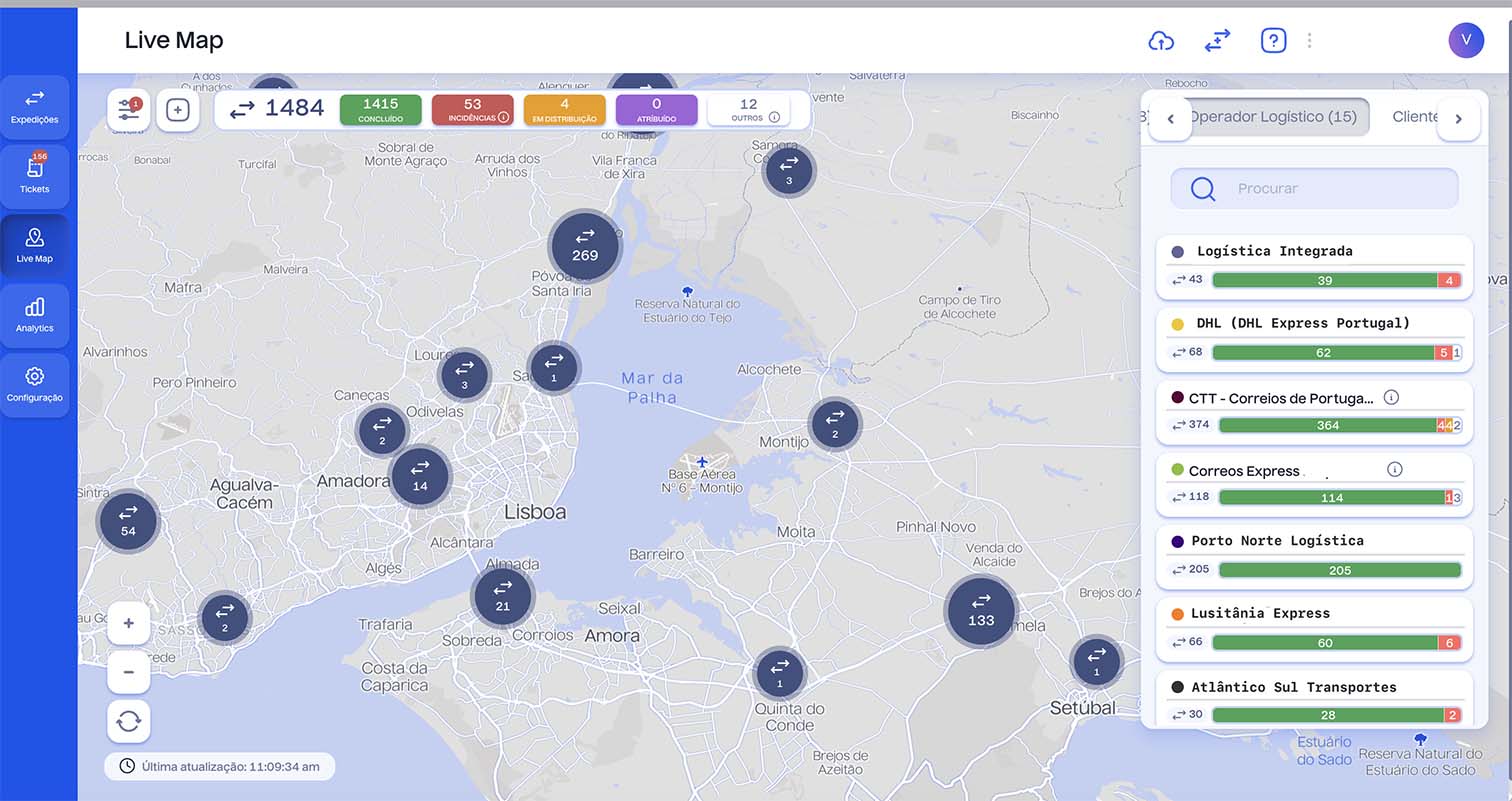
Task: Click the plus icon next to the filters
Action: click(178, 111)
